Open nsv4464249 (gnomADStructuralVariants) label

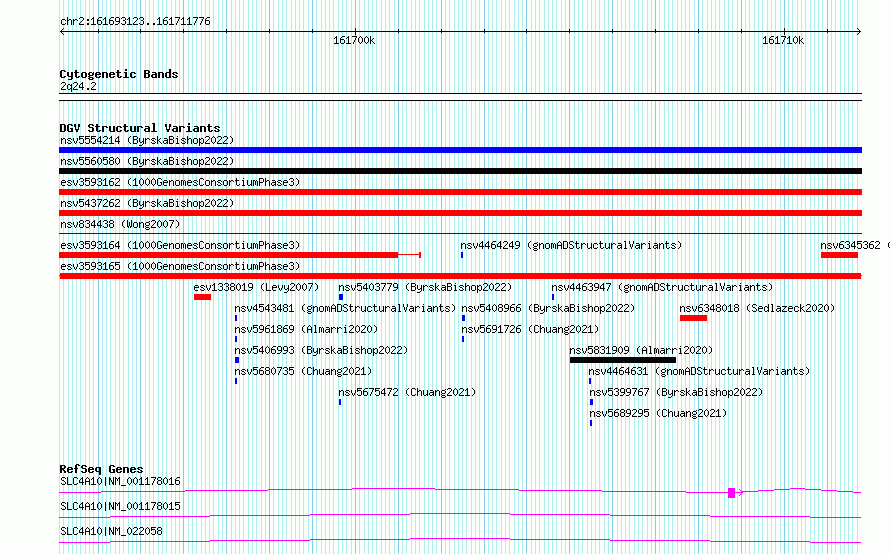[571, 245]
